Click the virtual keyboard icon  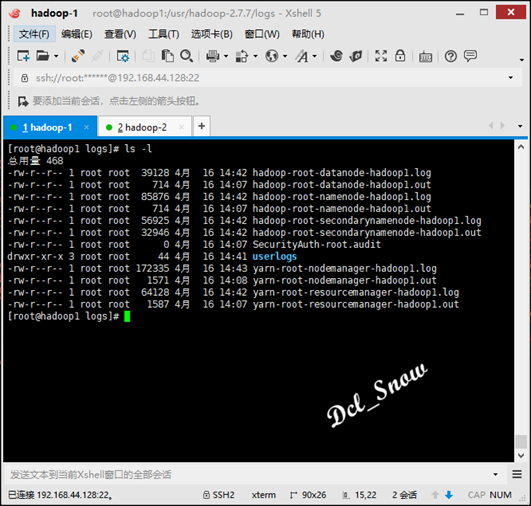pos(425,57)
